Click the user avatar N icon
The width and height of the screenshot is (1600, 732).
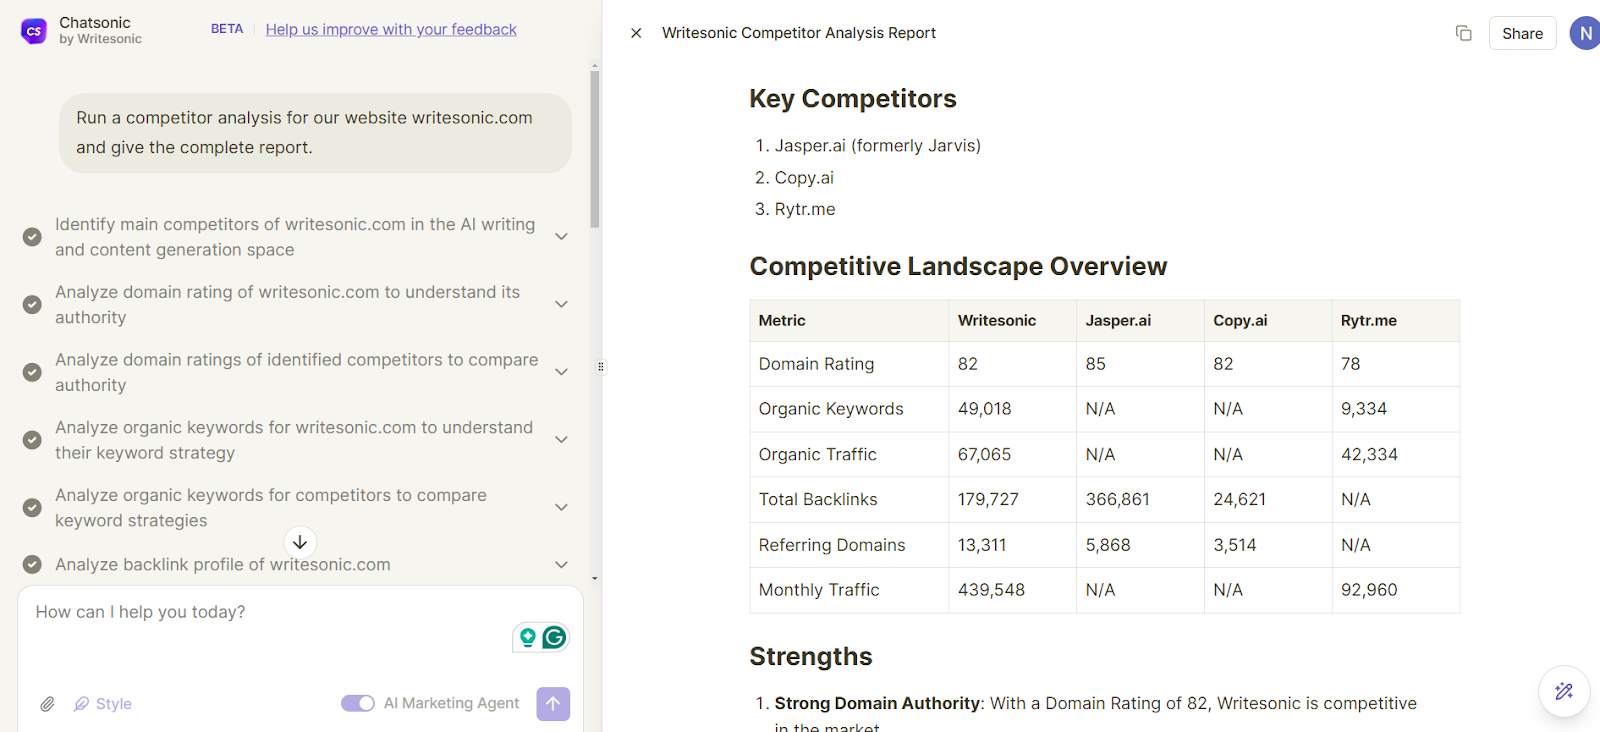point(1585,33)
